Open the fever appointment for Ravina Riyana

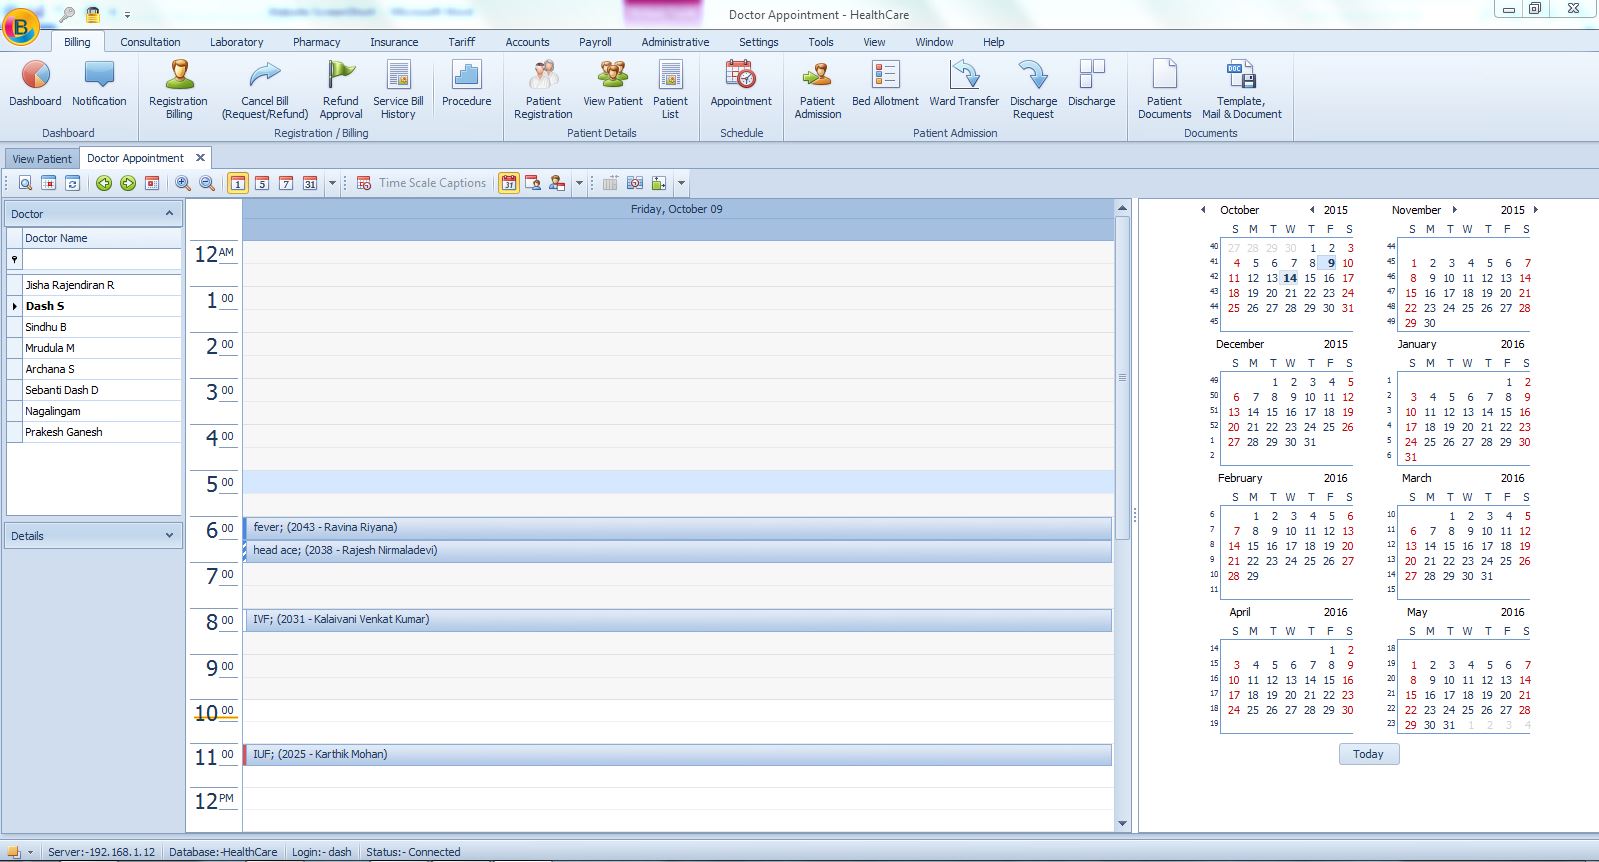tap(678, 527)
